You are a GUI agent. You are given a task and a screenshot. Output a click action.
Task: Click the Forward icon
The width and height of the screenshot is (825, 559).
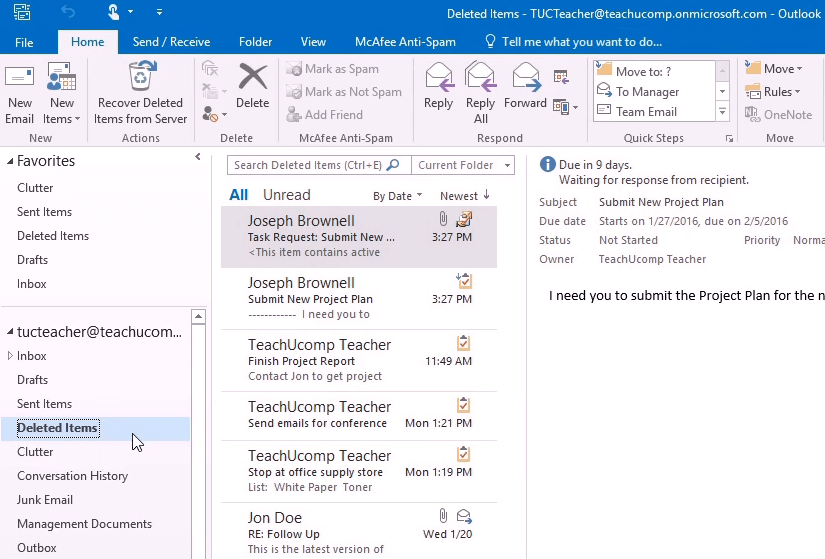[526, 77]
